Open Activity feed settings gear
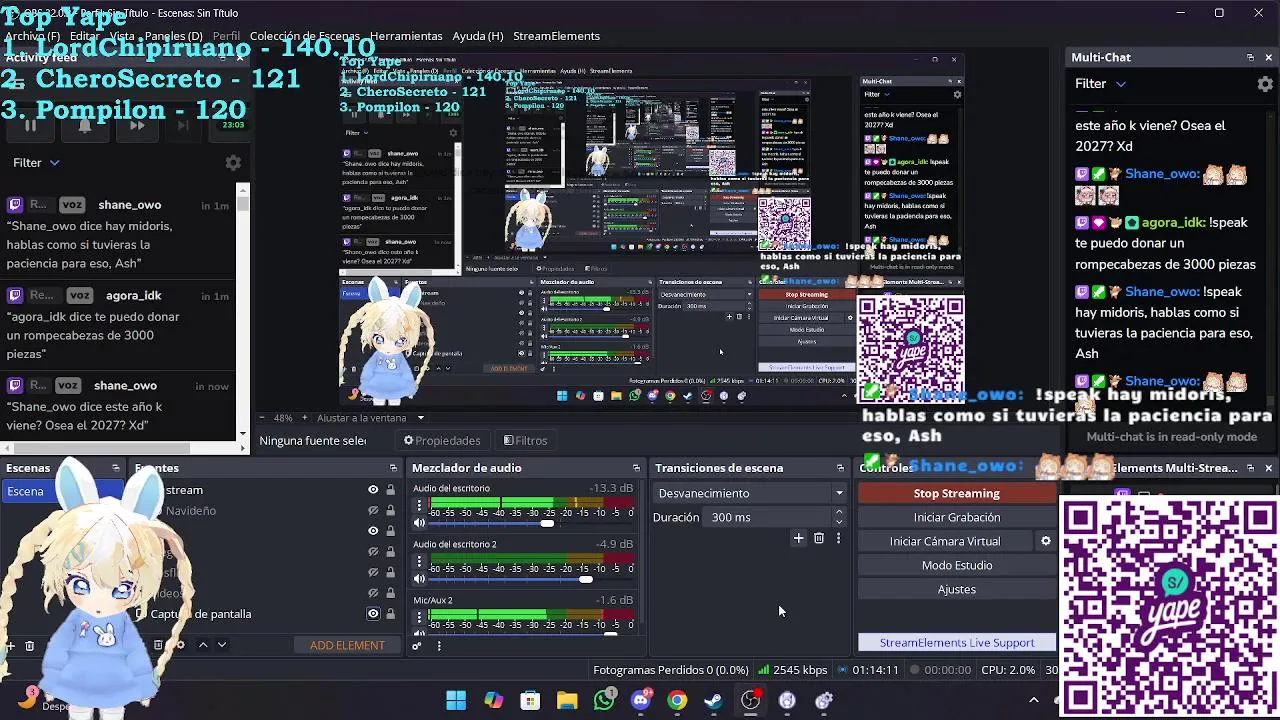The height and width of the screenshot is (720, 1280). point(233,162)
